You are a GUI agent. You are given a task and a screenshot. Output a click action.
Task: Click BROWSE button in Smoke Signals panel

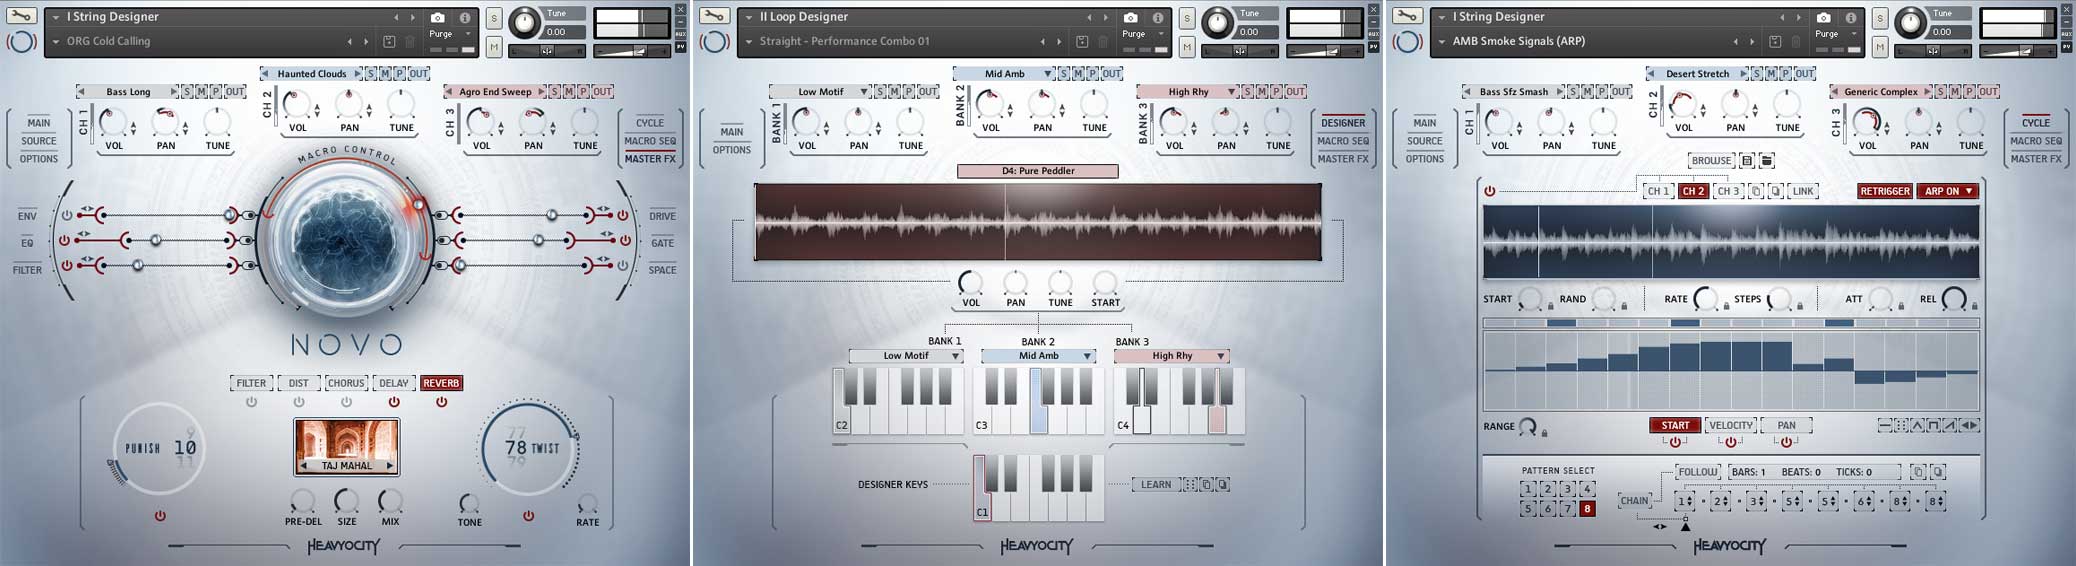coord(1711,160)
